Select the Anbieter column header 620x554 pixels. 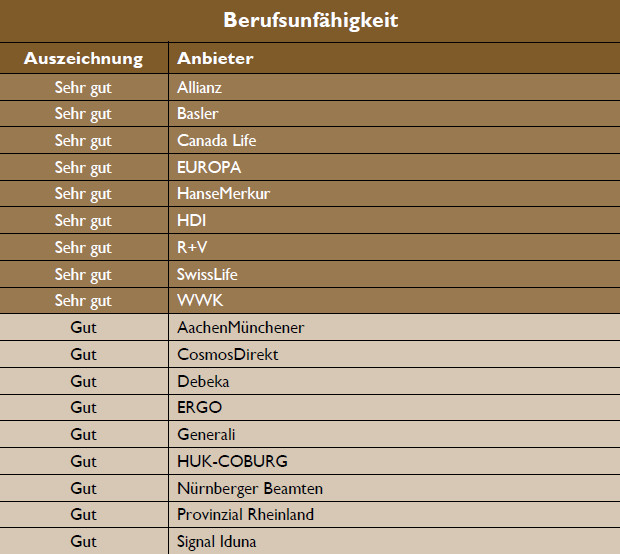215,58
